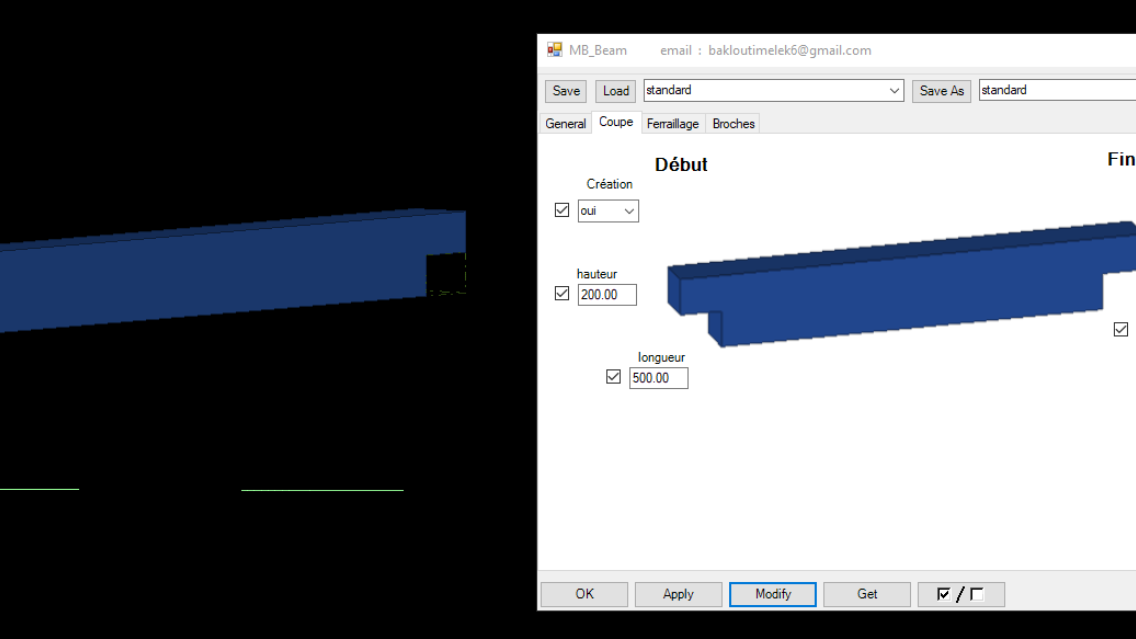Click the Save button
Screen dimensions: 1136x639
coord(565,90)
